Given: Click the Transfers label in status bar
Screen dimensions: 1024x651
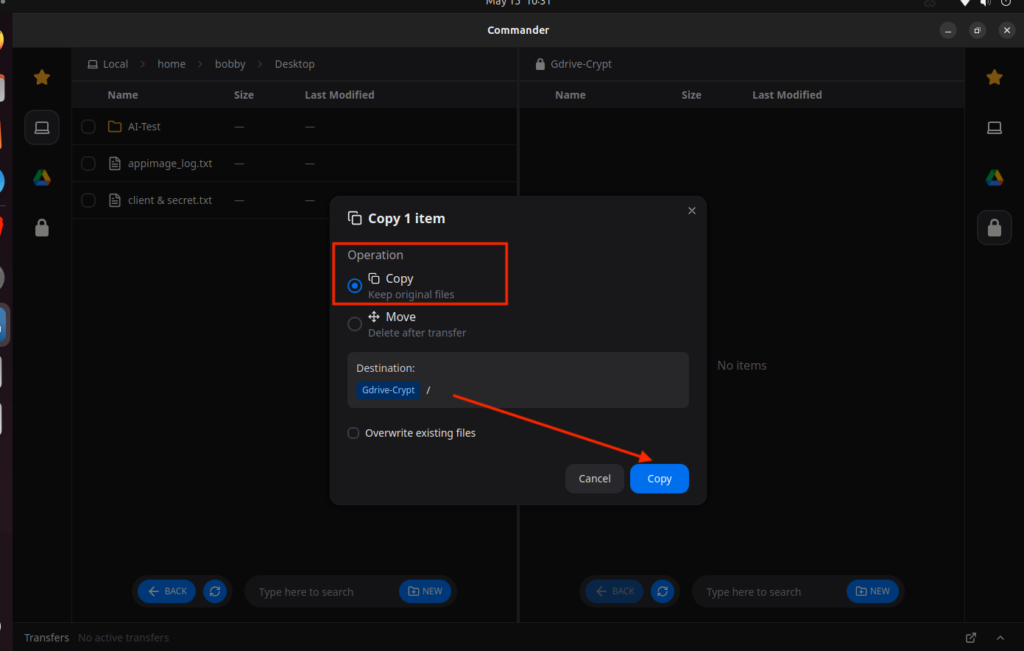Looking at the screenshot, I should [46, 637].
